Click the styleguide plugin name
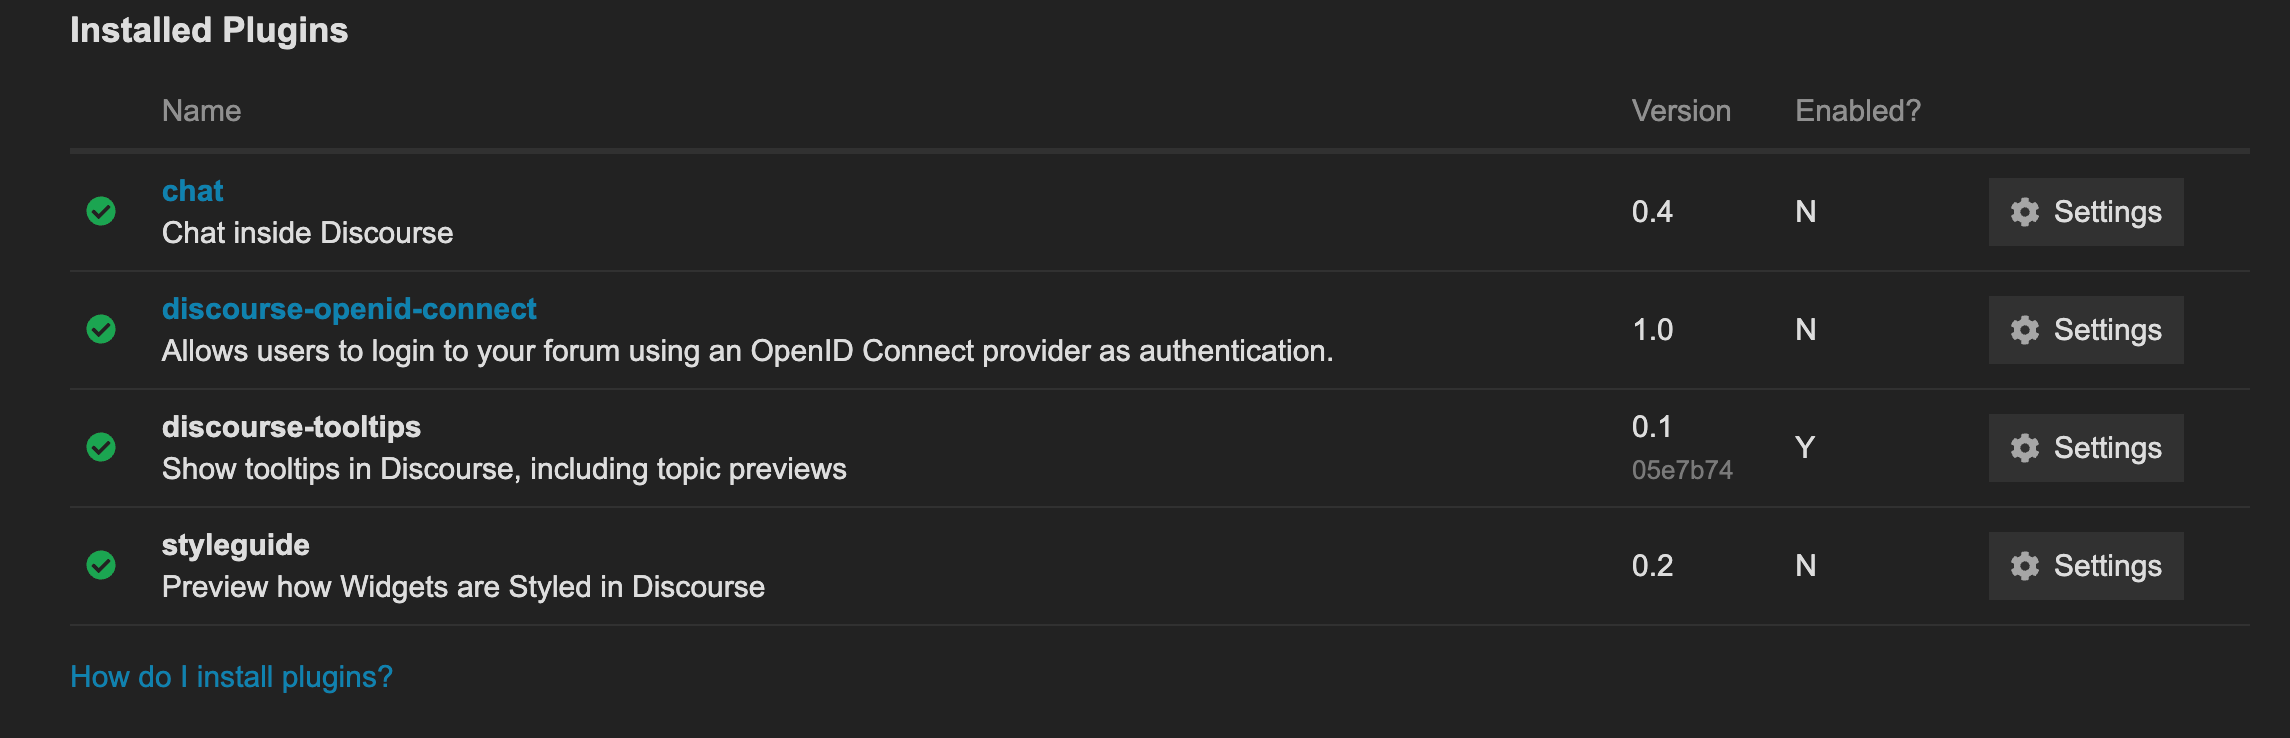The height and width of the screenshot is (738, 2290). coord(236,545)
